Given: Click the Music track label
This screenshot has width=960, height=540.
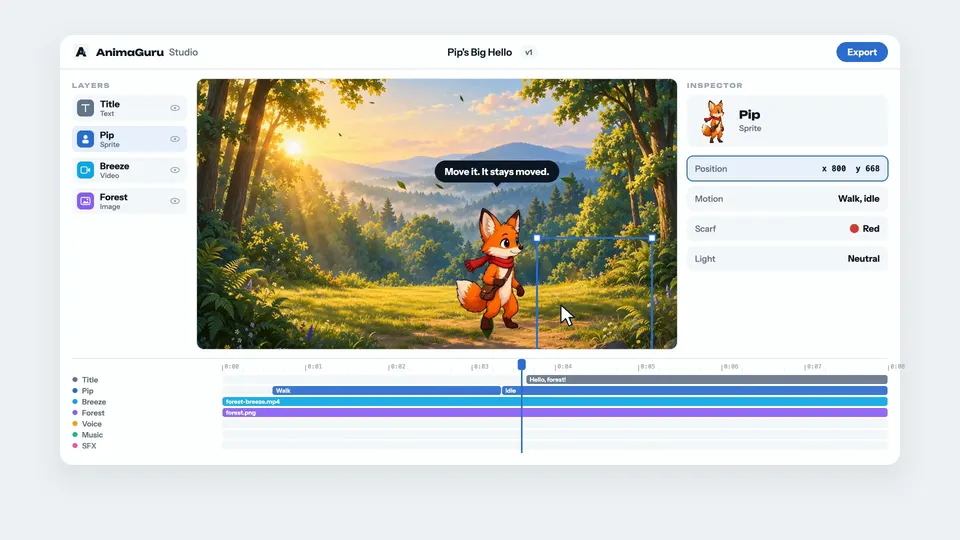Looking at the screenshot, I should tap(92, 435).
